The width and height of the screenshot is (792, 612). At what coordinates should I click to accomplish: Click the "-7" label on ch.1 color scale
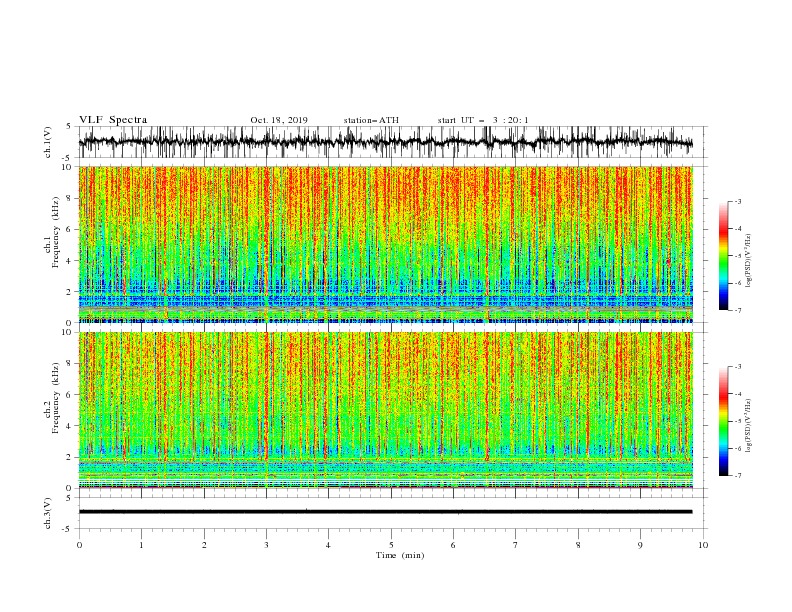737,310
